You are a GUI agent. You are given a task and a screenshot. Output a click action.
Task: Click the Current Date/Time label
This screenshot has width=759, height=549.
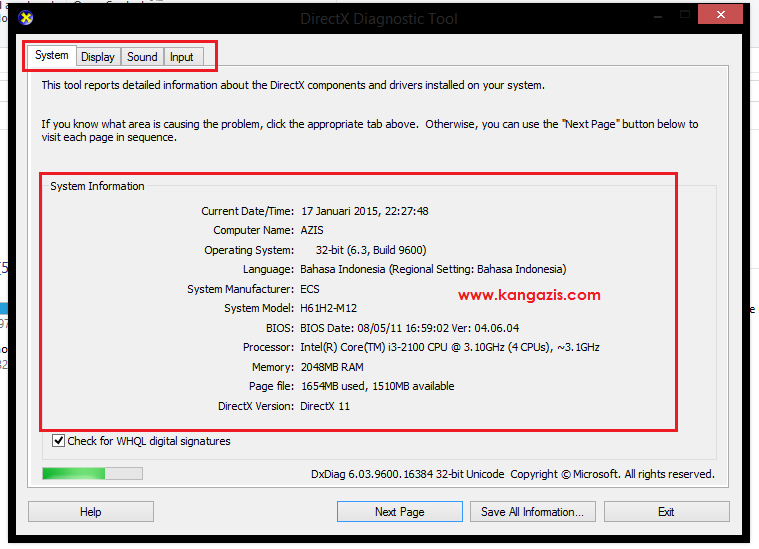point(247,211)
